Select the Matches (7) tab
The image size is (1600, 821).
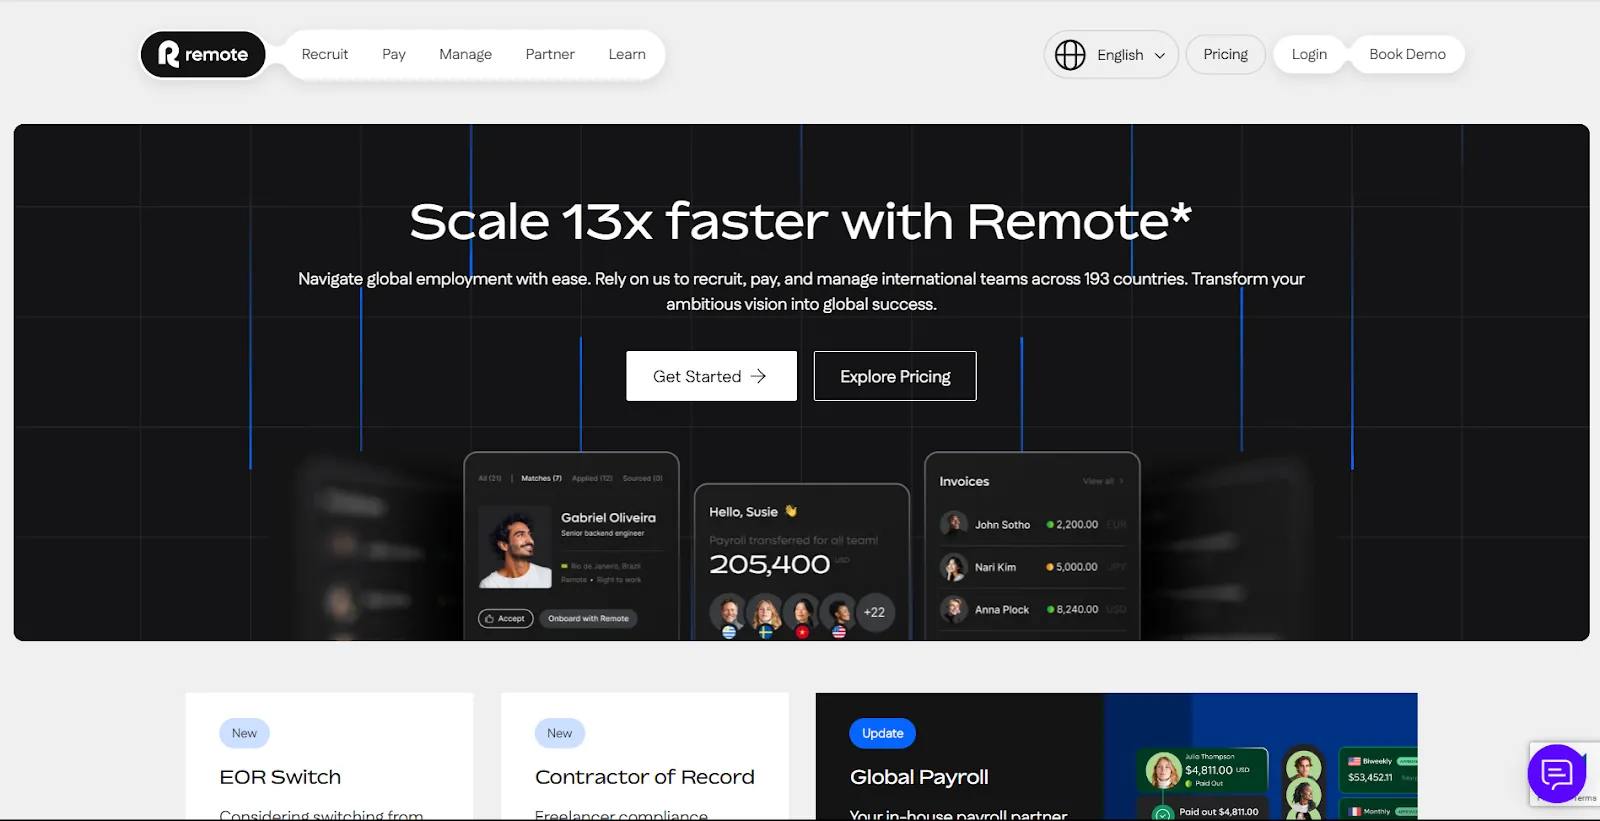(x=541, y=478)
